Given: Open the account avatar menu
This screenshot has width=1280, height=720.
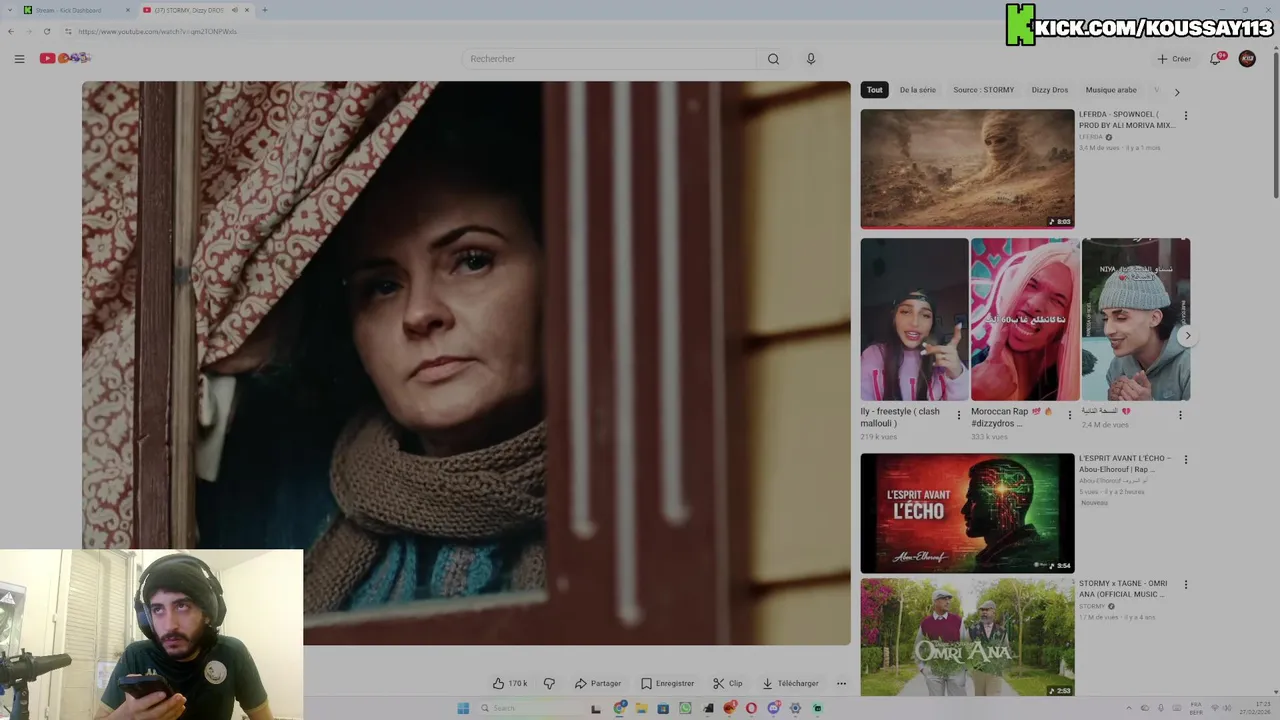Looking at the screenshot, I should click(1247, 59).
